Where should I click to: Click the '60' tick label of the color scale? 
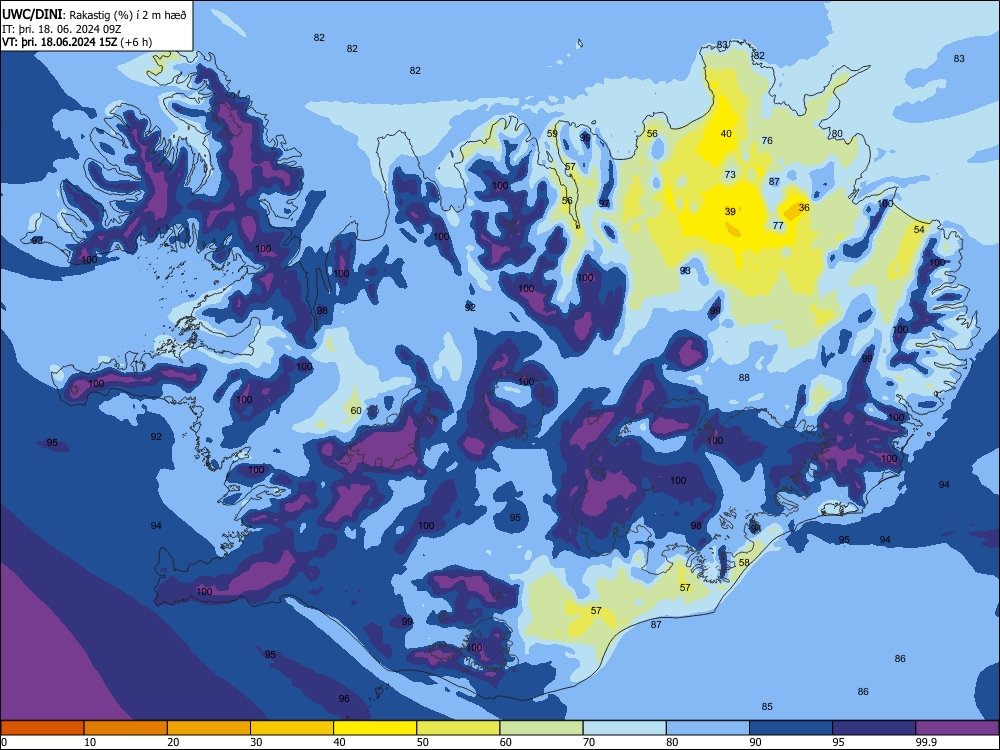pos(506,742)
